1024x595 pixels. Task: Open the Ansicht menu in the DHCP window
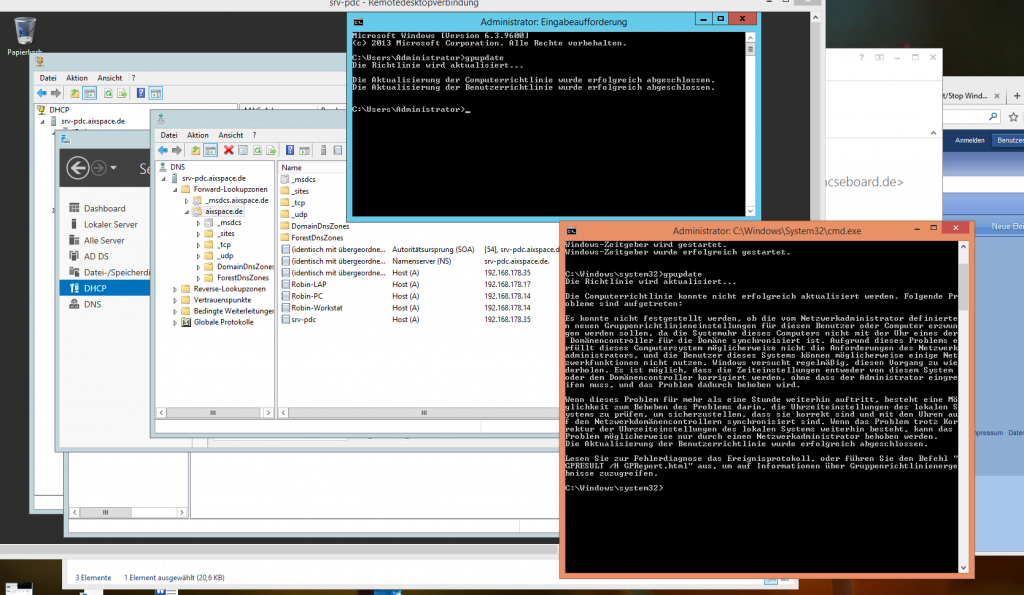tap(110, 78)
